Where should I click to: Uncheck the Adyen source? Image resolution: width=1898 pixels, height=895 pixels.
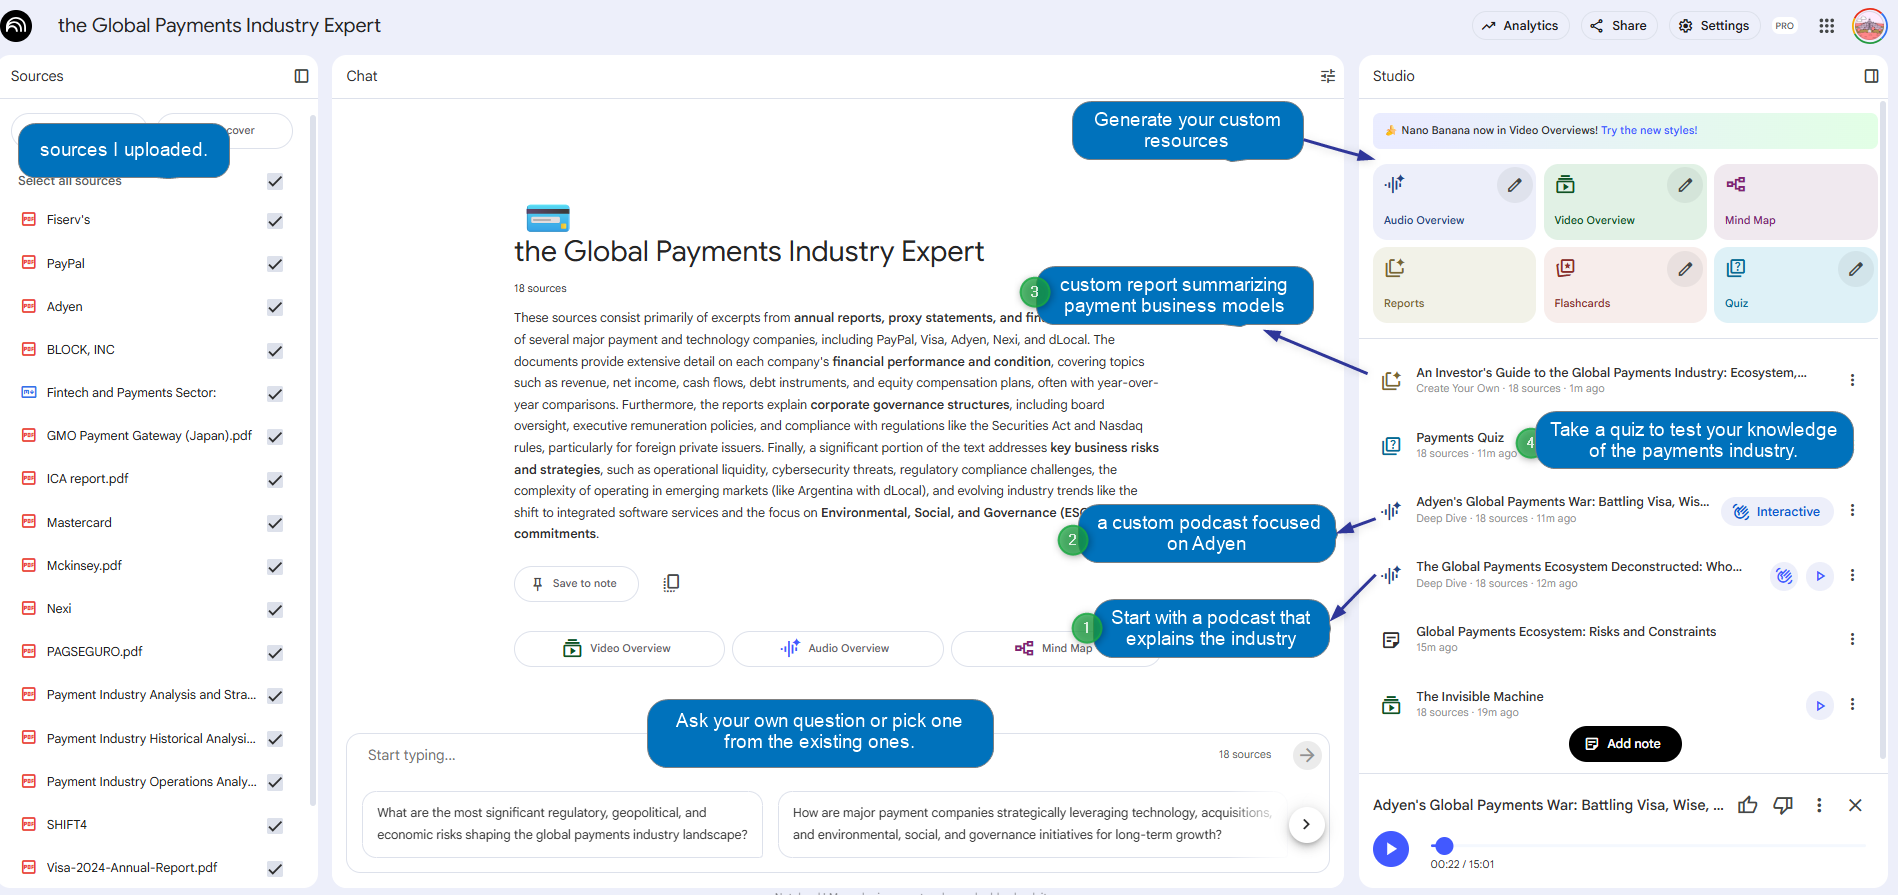pyautogui.click(x=275, y=307)
